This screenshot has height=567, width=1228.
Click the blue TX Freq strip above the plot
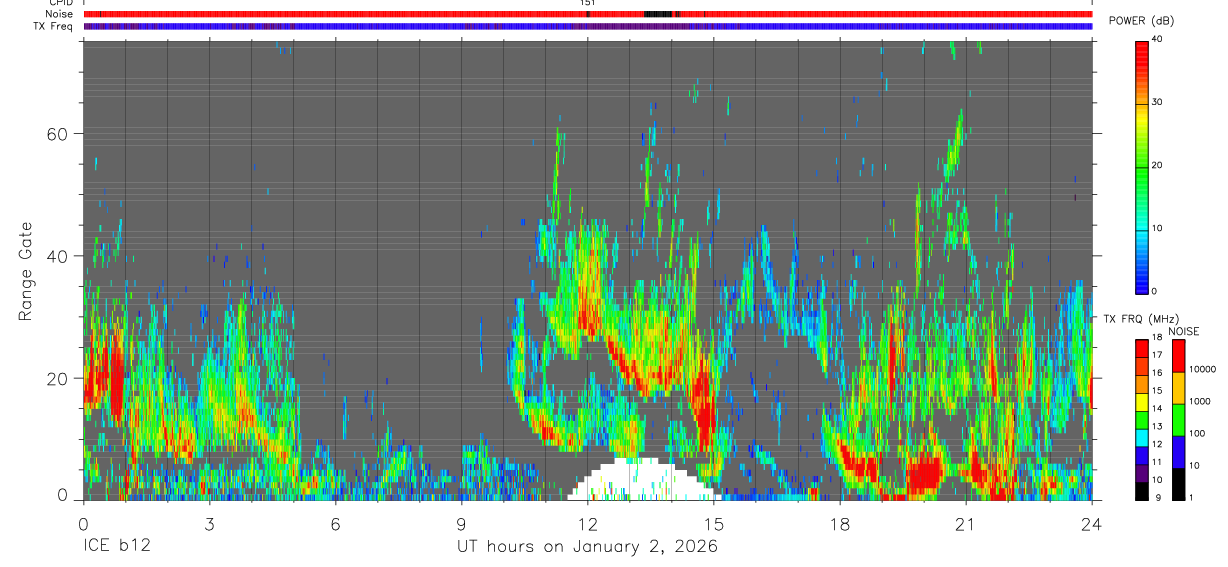[x=587, y=27]
